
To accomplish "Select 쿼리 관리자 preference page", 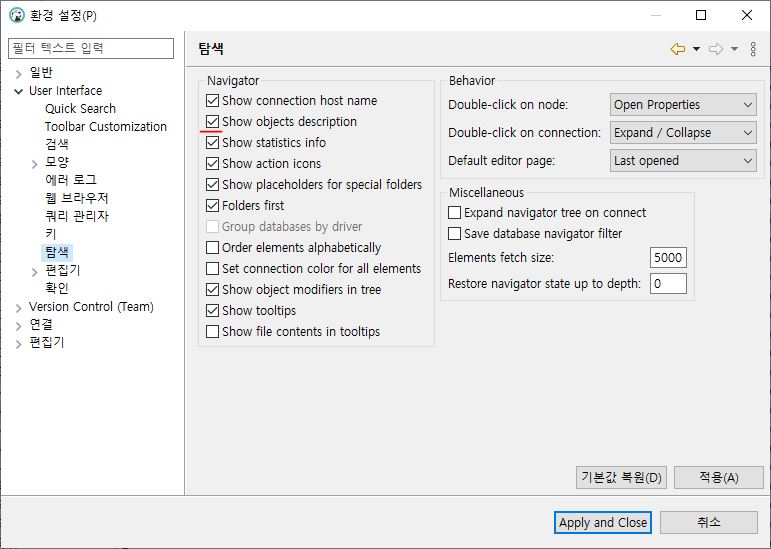I will [77, 216].
